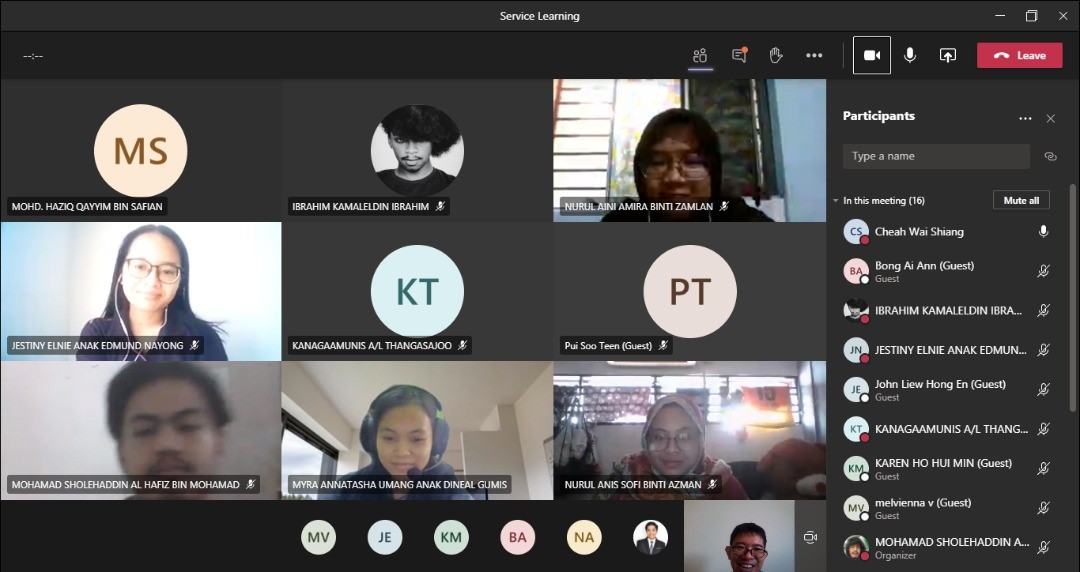Viewport: 1080px width, 572px height.
Task: Click MOHAMAD SHOLEHADDIN list muted mic icon
Action: pyautogui.click(x=1043, y=547)
